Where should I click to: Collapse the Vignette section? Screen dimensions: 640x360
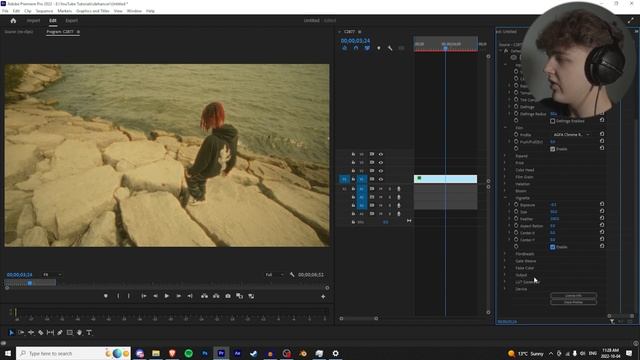click(x=505, y=198)
